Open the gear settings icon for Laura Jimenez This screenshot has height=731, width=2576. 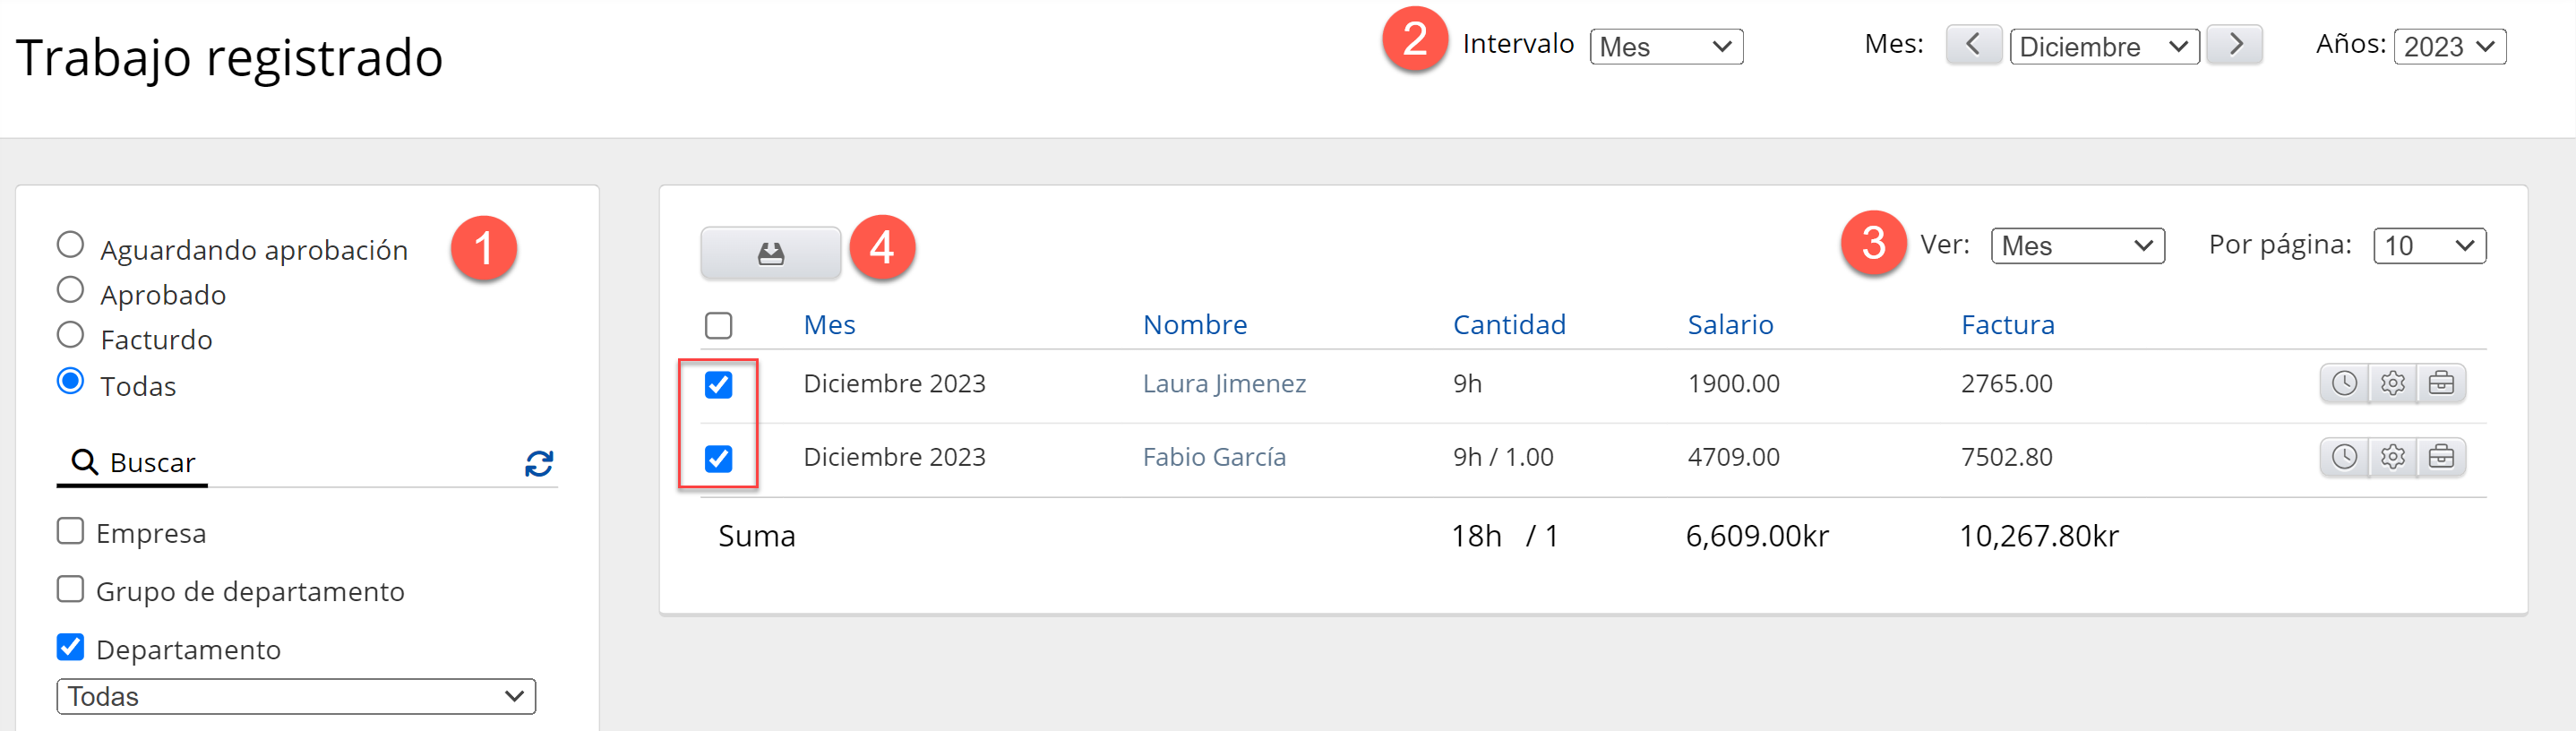pos(2392,383)
